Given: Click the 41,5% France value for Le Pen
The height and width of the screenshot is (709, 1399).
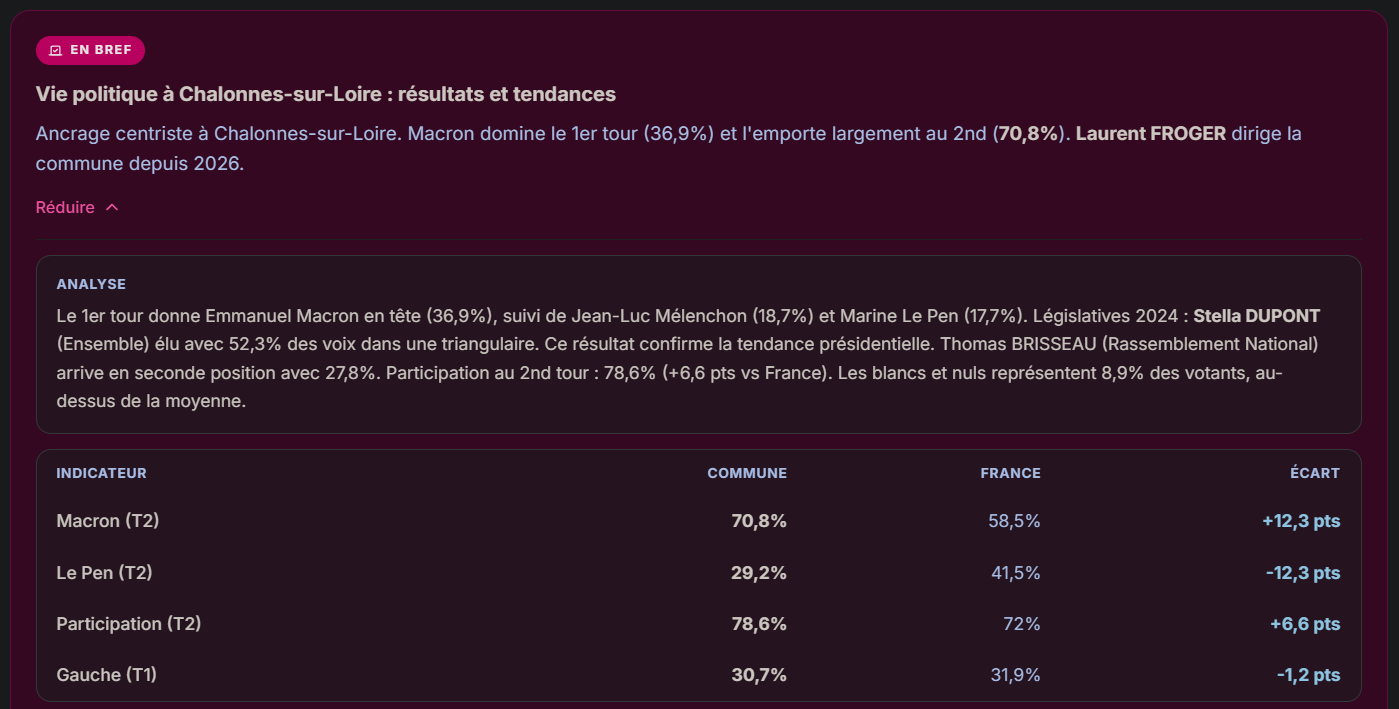Looking at the screenshot, I should click(x=1014, y=573).
